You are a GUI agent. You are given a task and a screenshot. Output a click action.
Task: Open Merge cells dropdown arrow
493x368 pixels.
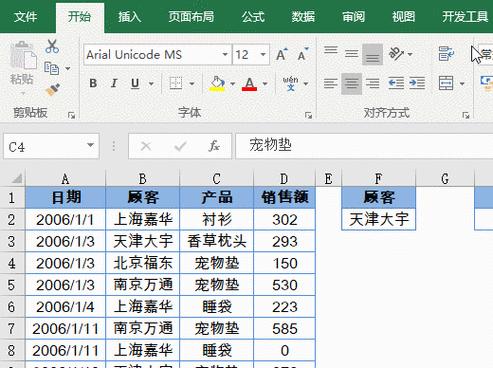tap(462, 83)
